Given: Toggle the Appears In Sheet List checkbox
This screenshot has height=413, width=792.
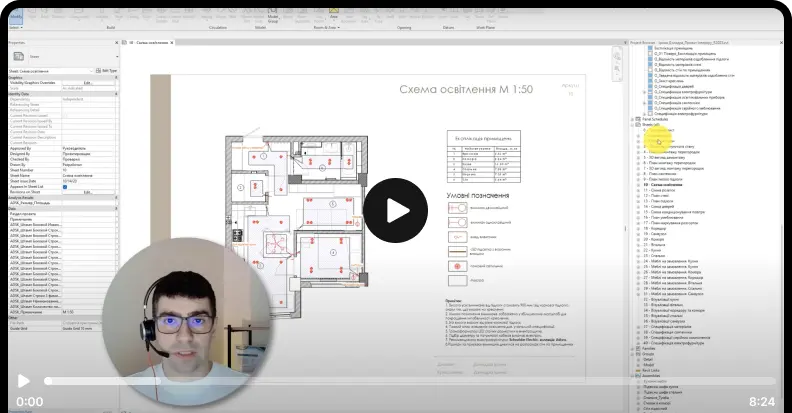Looking at the screenshot, I should pyautogui.click(x=65, y=187).
